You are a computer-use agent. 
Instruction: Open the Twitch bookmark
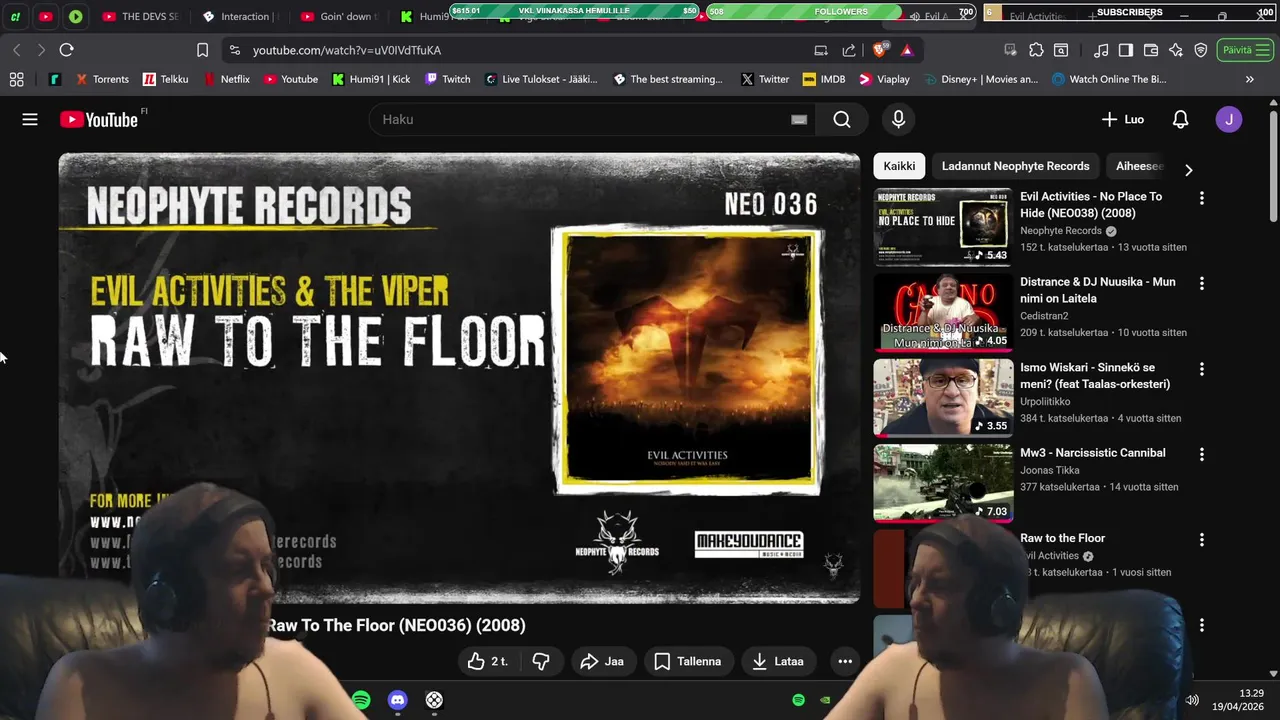pos(447,79)
